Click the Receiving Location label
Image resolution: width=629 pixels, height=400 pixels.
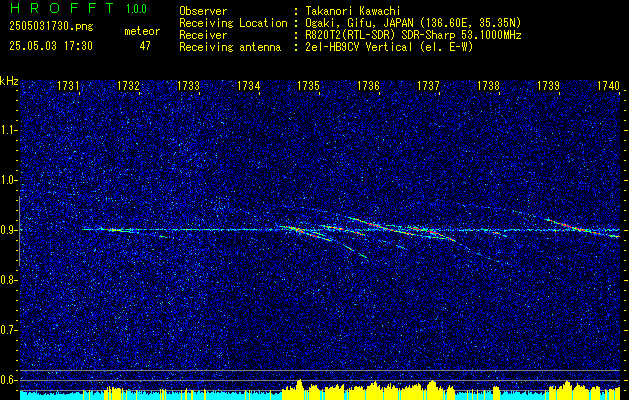pyautogui.click(x=233, y=23)
